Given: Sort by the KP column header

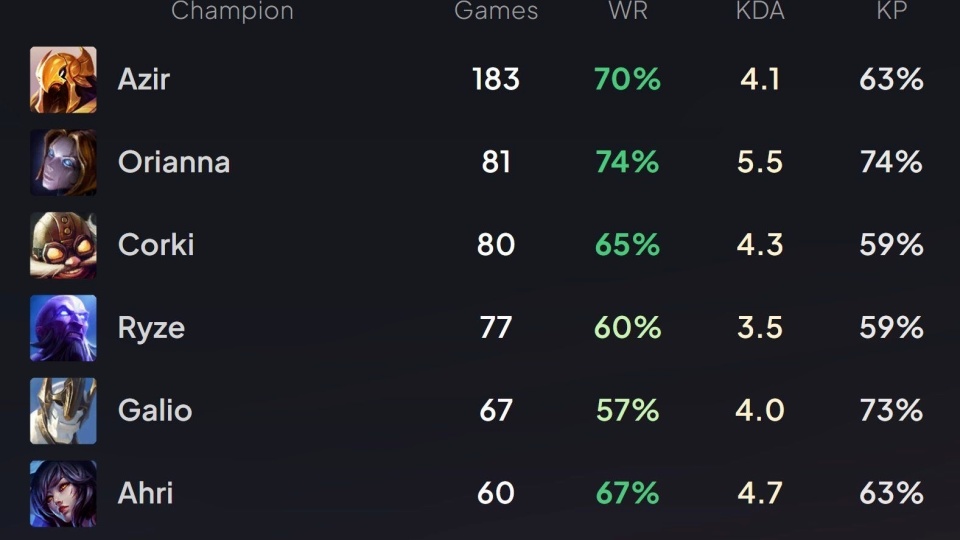Looking at the screenshot, I should (891, 12).
